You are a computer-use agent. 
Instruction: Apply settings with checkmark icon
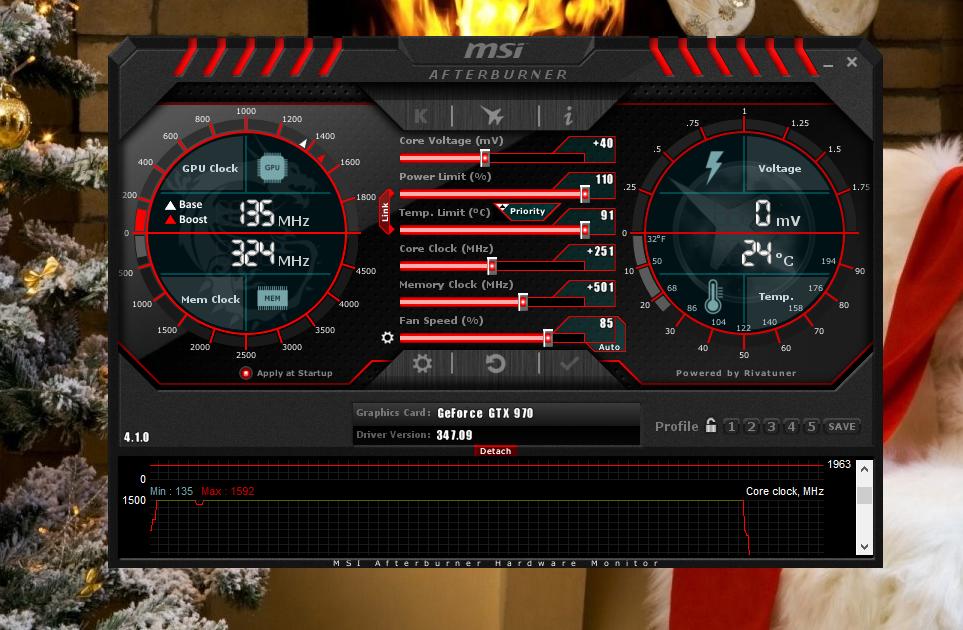click(x=569, y=364)
